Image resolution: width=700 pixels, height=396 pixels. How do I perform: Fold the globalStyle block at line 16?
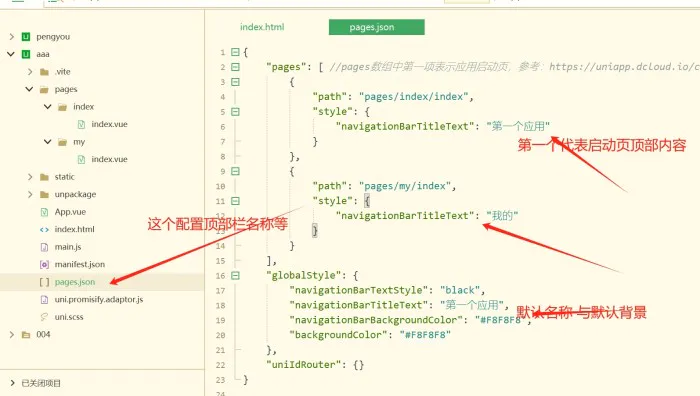pyautogui.click(x=235, y=275)
